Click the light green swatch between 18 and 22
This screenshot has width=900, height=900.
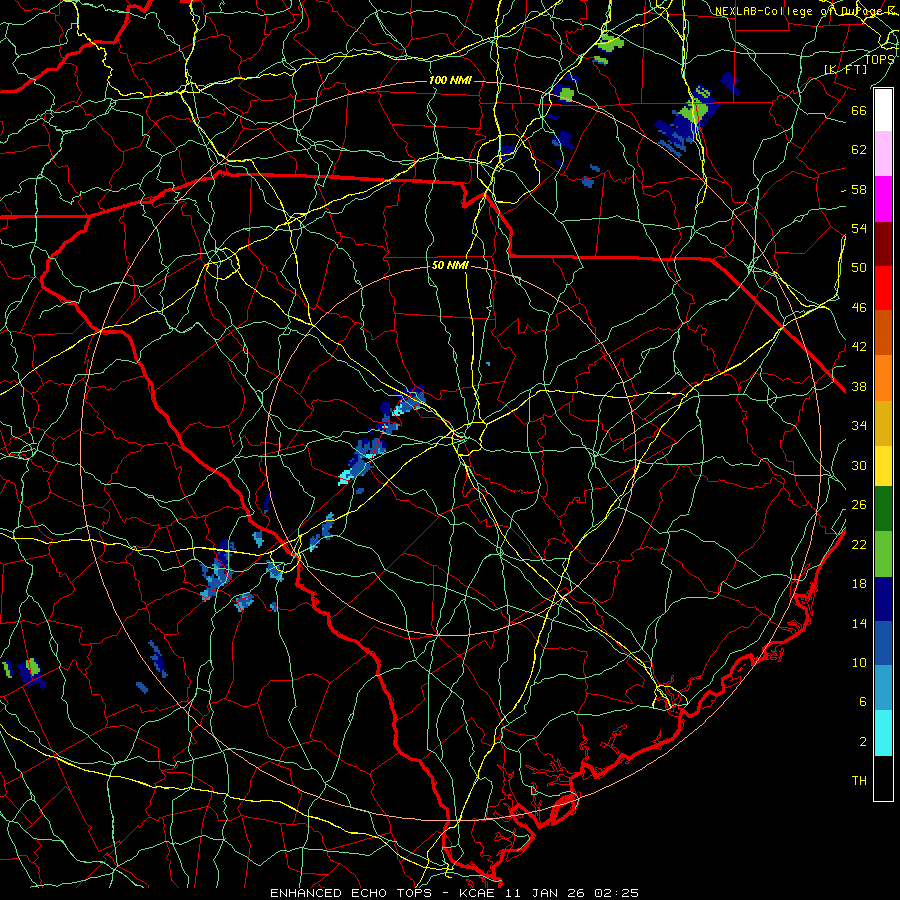[883, 554]
